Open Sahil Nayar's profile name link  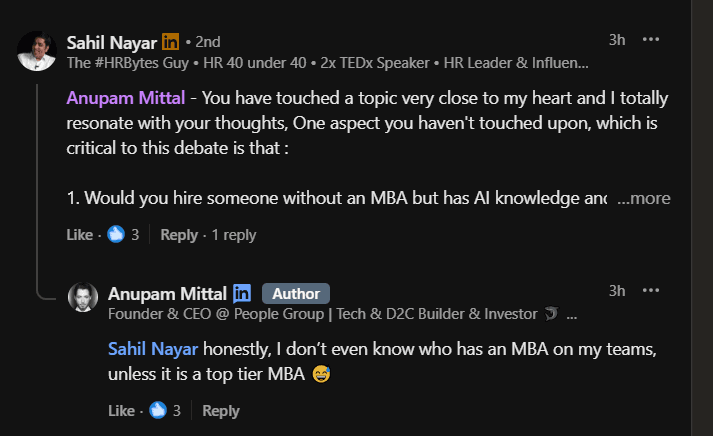pos(110,42)
